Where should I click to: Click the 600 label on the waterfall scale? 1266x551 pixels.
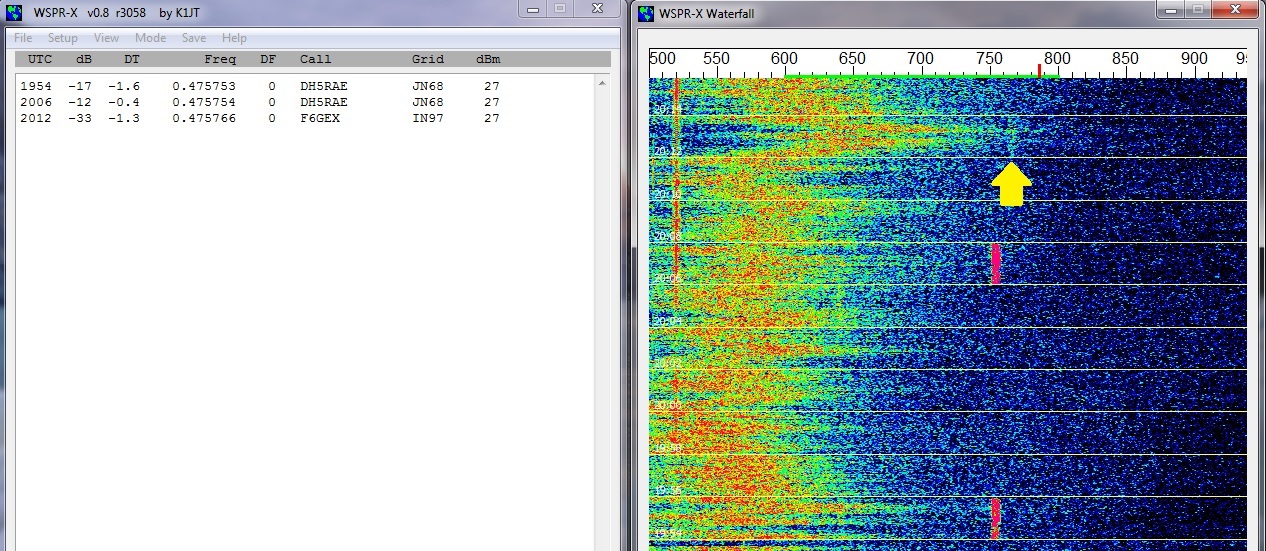784,58
